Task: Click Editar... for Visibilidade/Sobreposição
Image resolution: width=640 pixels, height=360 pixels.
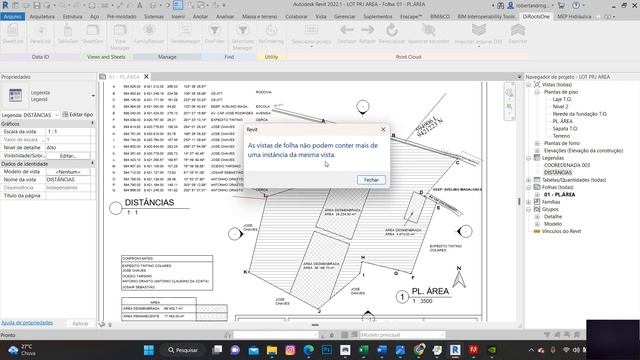Action: tap(68, 156)
